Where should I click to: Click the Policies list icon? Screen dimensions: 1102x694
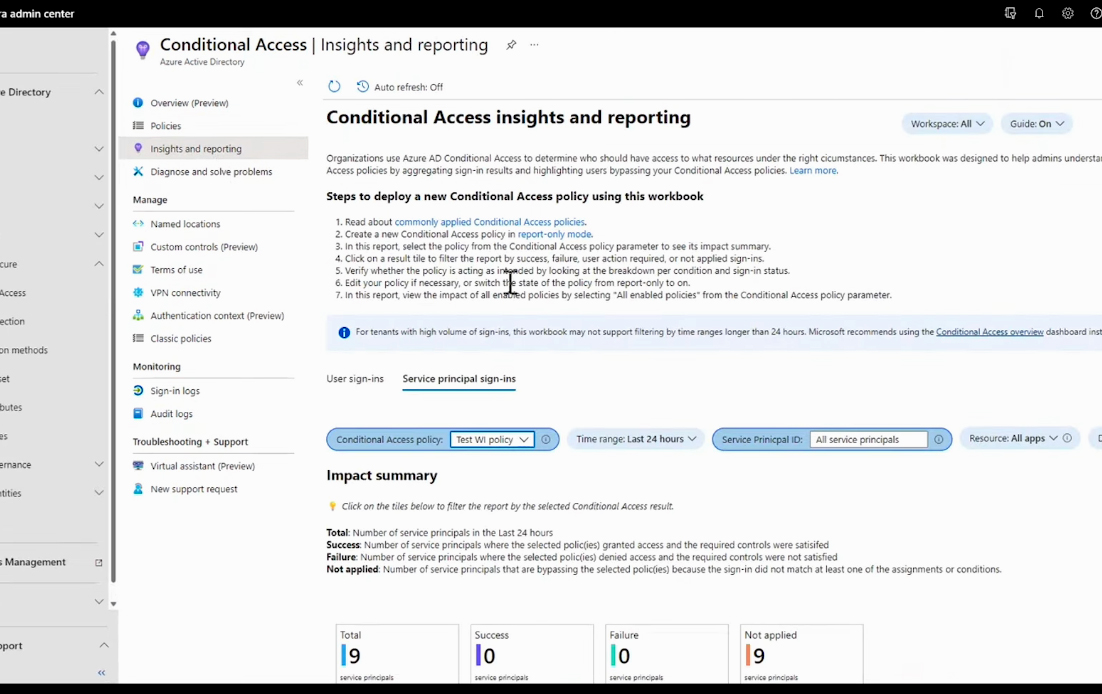pos(138,126)
